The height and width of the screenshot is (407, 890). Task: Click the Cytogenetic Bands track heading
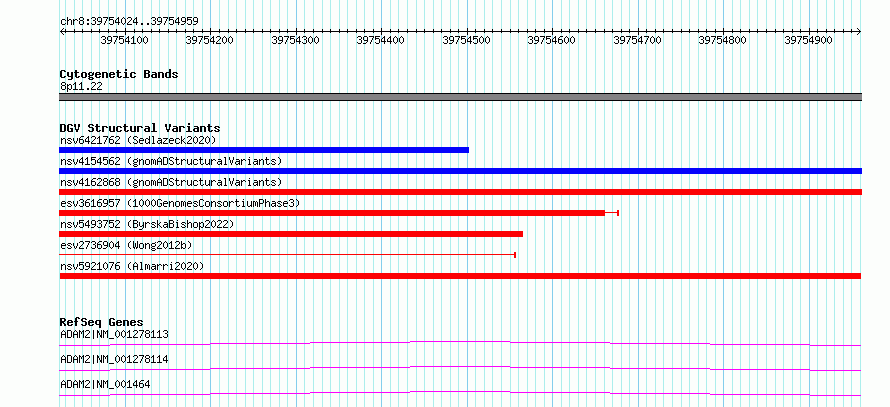pyautogui.click(x=119, y=74)
